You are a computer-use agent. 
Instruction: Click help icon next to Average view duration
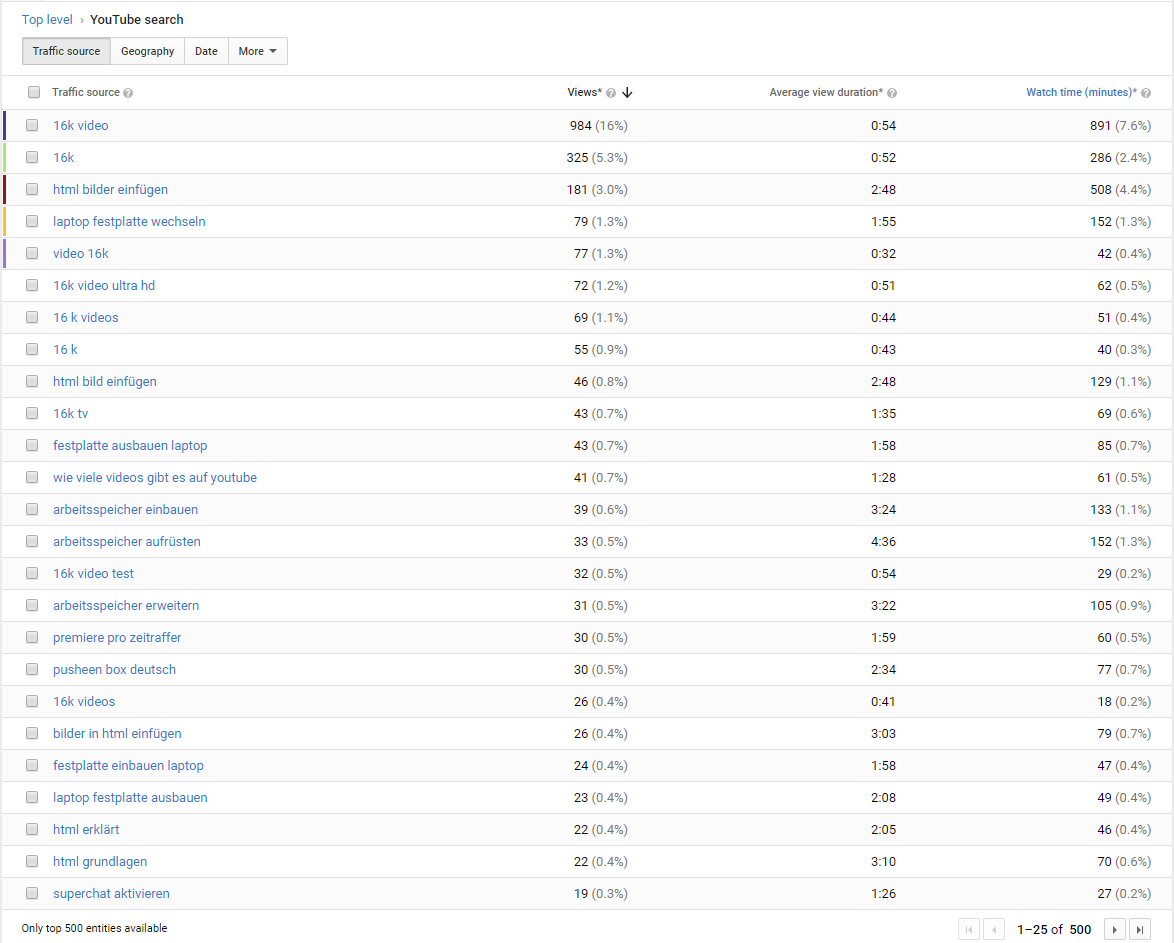pyautogui.click(x=891, y=93)
